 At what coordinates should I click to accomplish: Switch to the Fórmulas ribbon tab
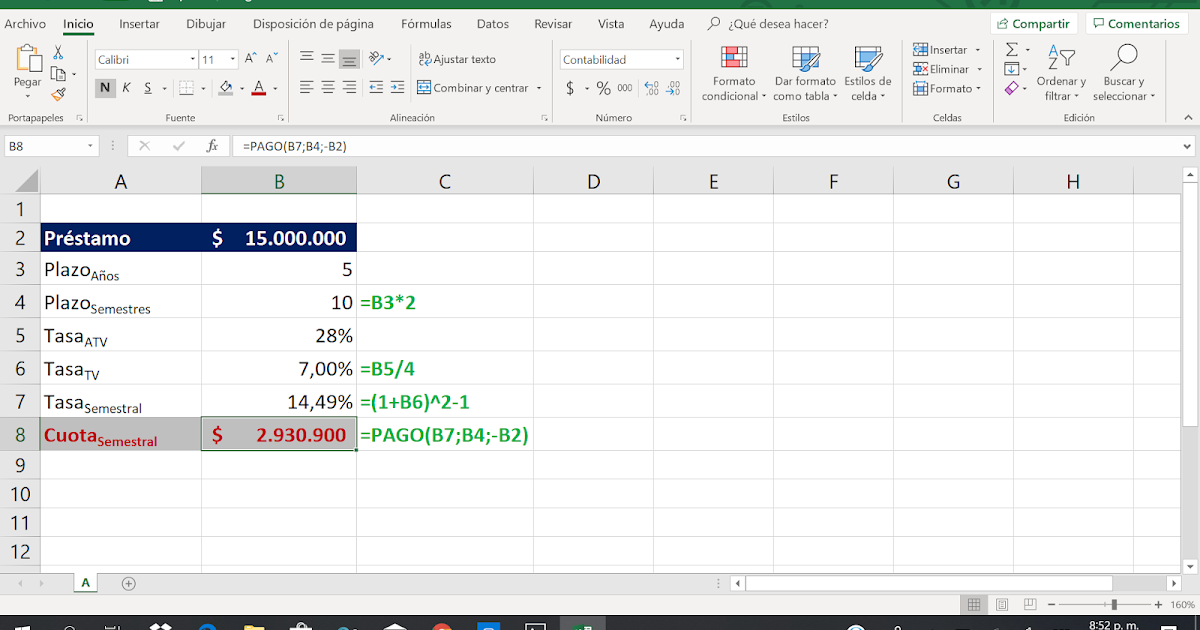tap(426, 23)
